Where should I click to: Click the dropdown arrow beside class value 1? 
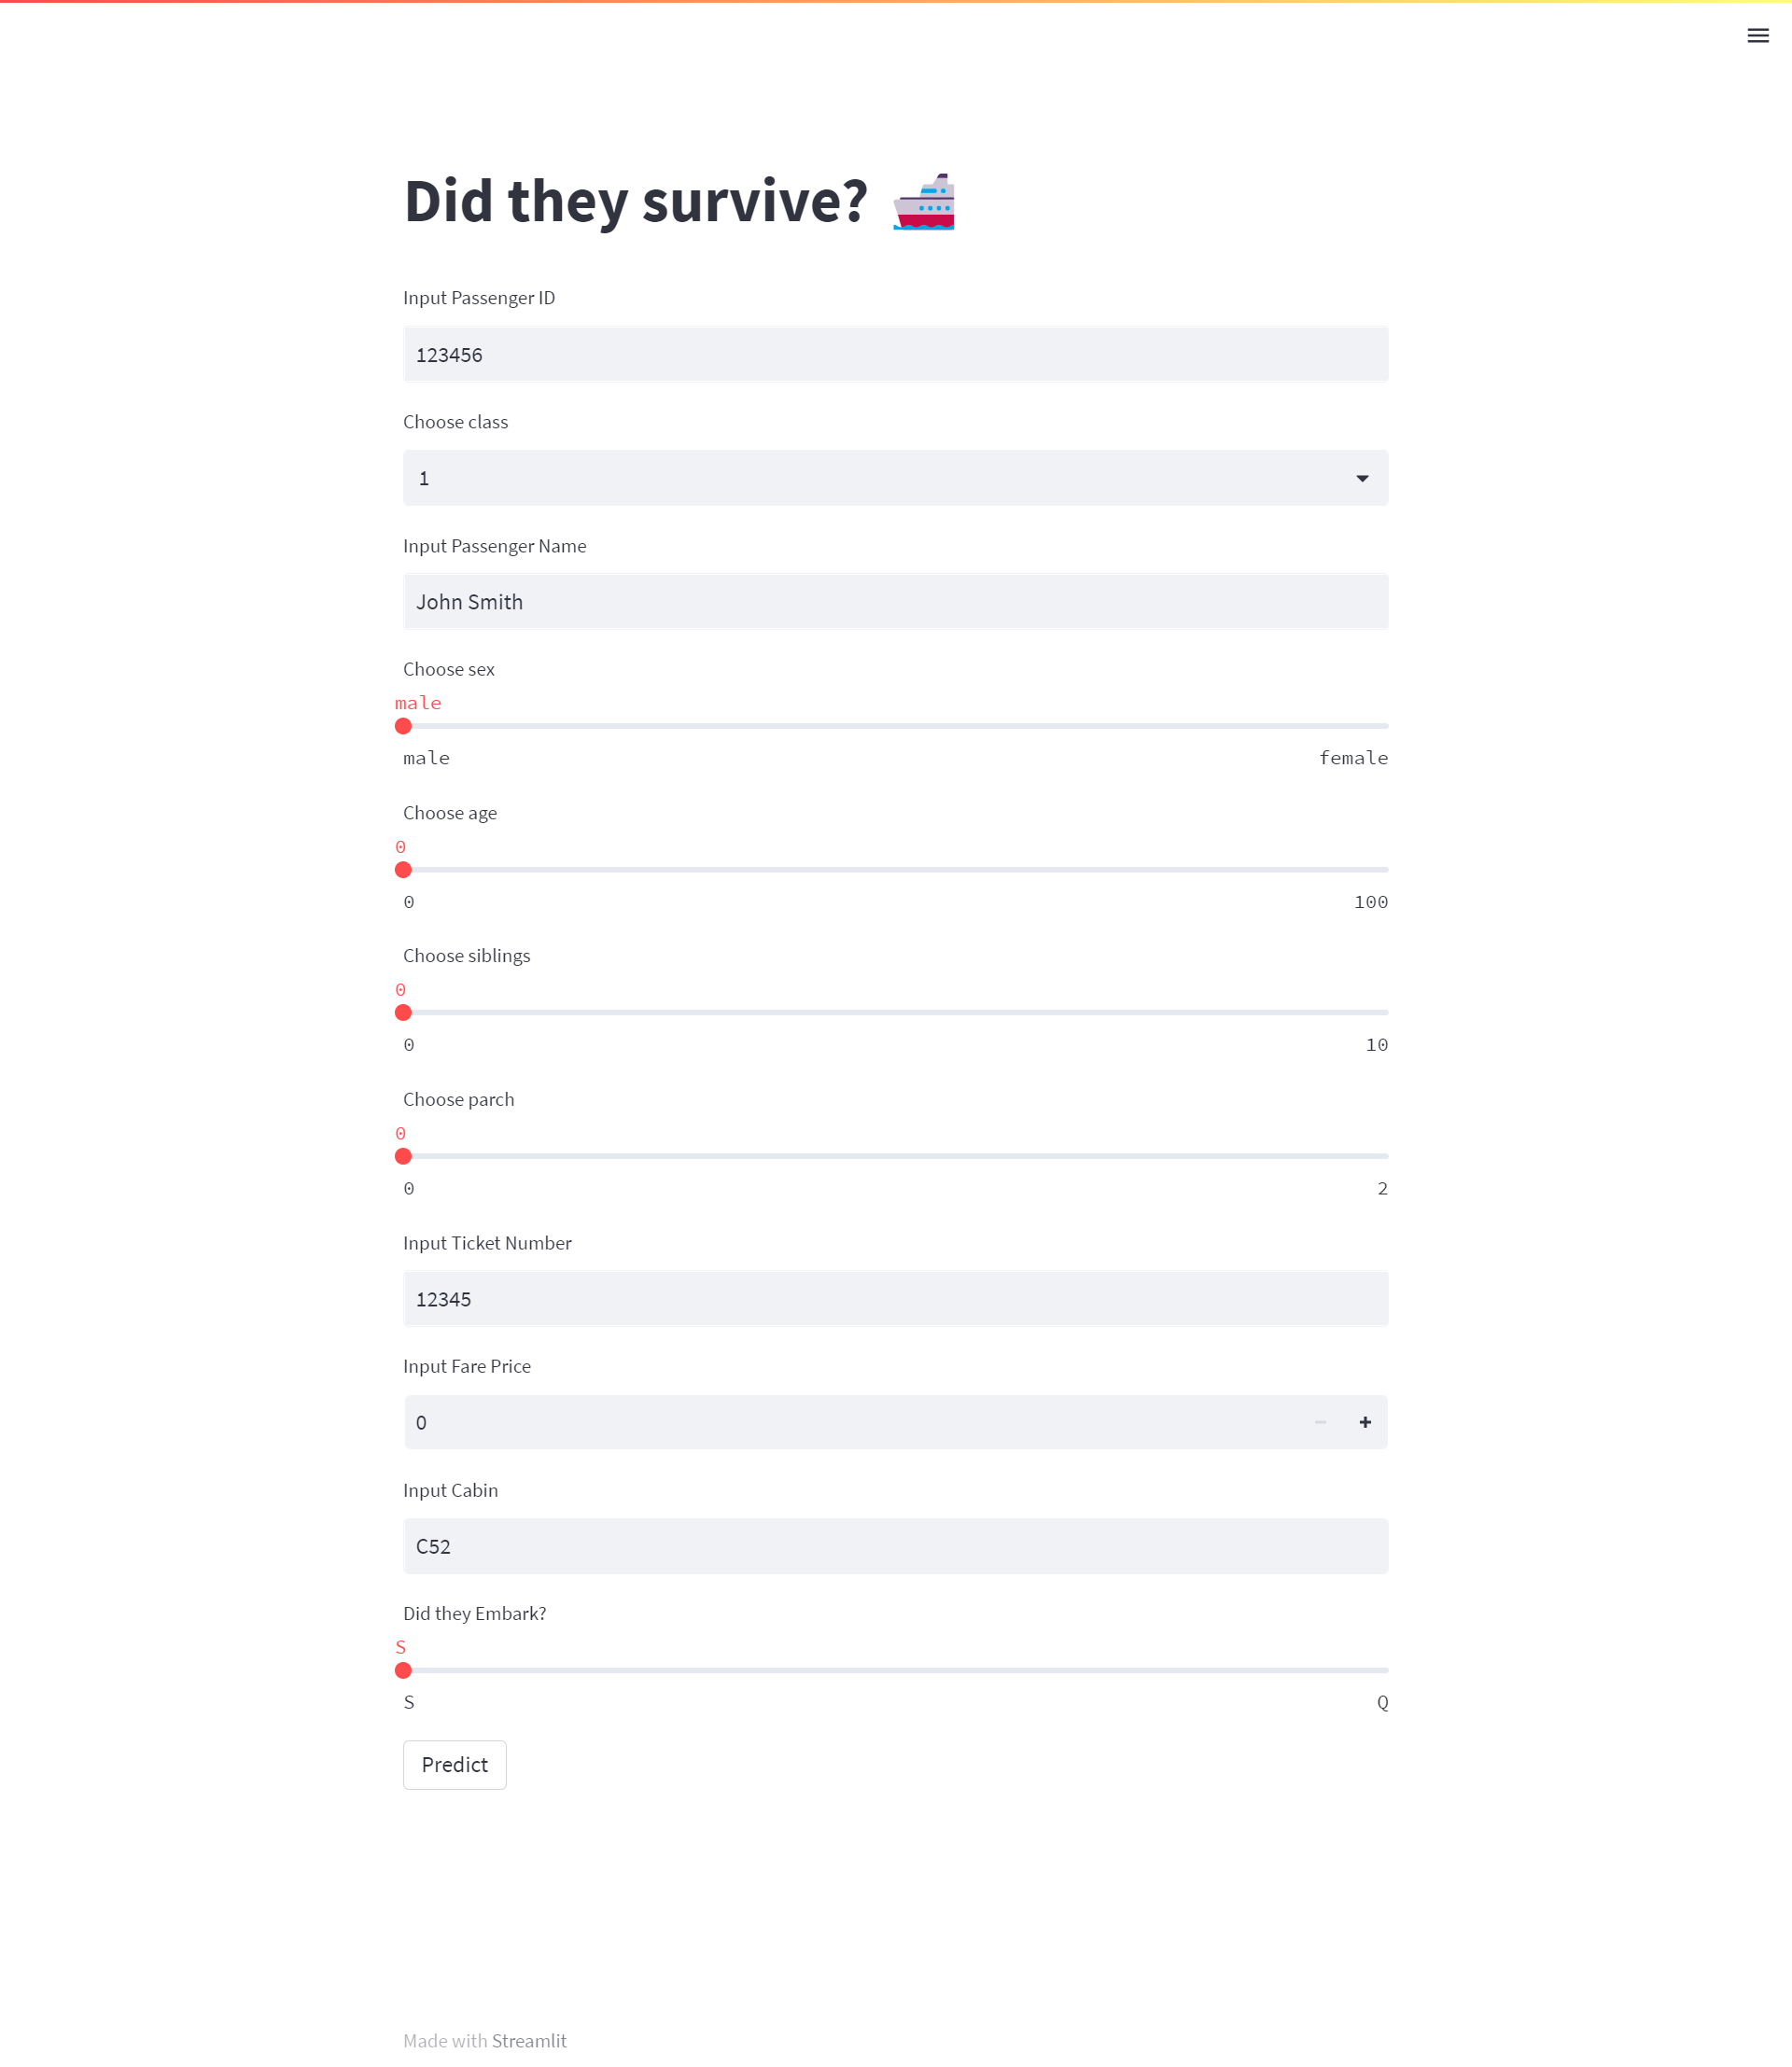pyautogui.click(x=1362, y=478)
